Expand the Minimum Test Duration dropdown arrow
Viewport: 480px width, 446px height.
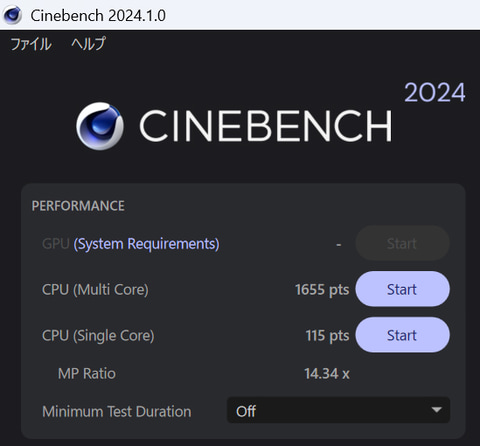[x=436, y=410]
